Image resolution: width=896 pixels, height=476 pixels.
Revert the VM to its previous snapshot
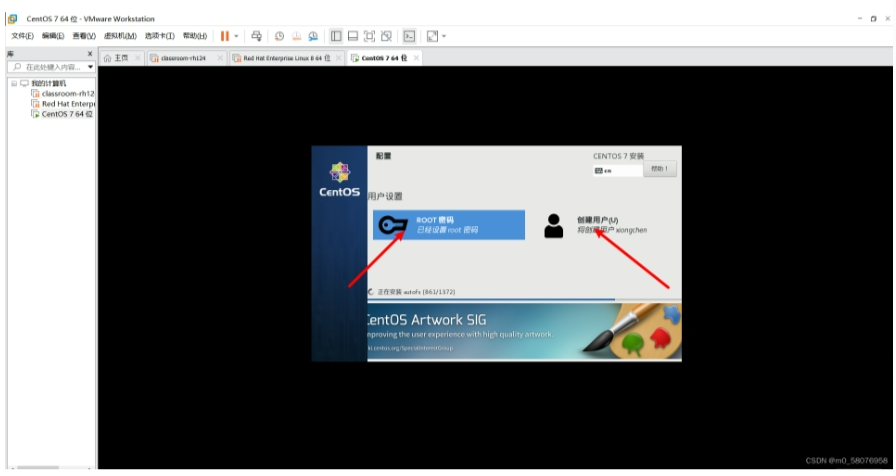(296, 36)
